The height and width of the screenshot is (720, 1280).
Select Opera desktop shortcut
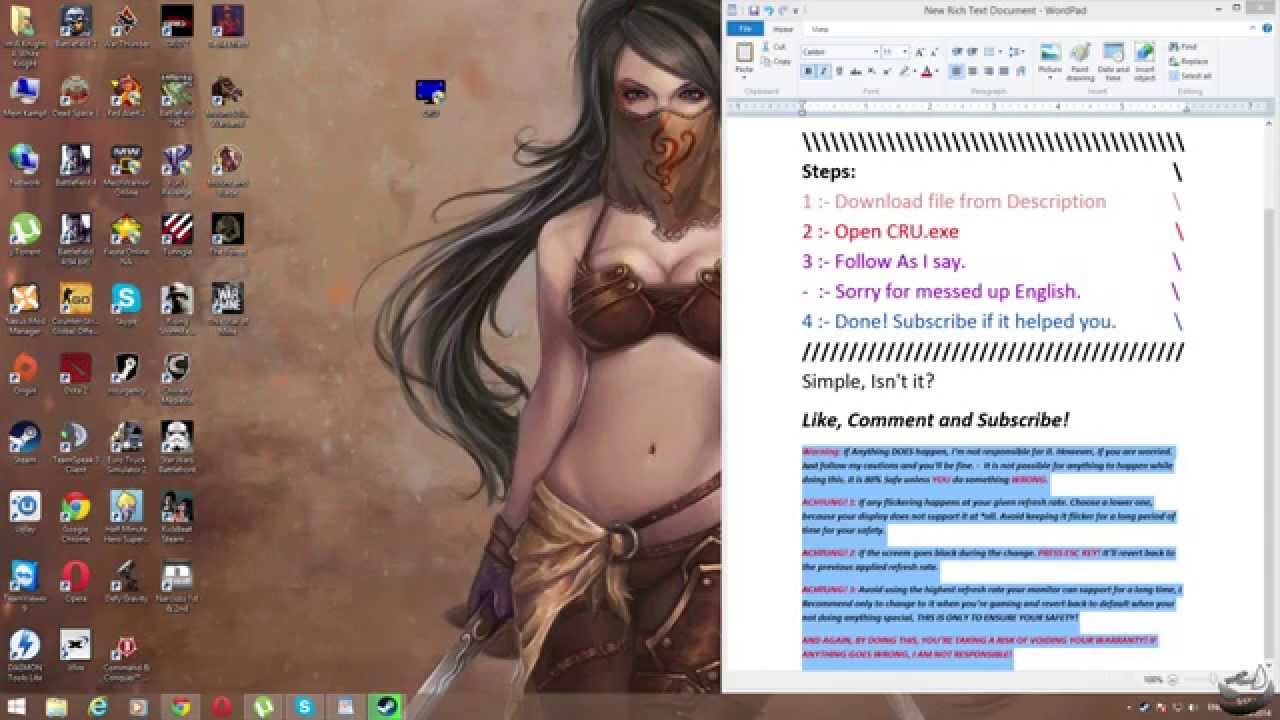76,582
